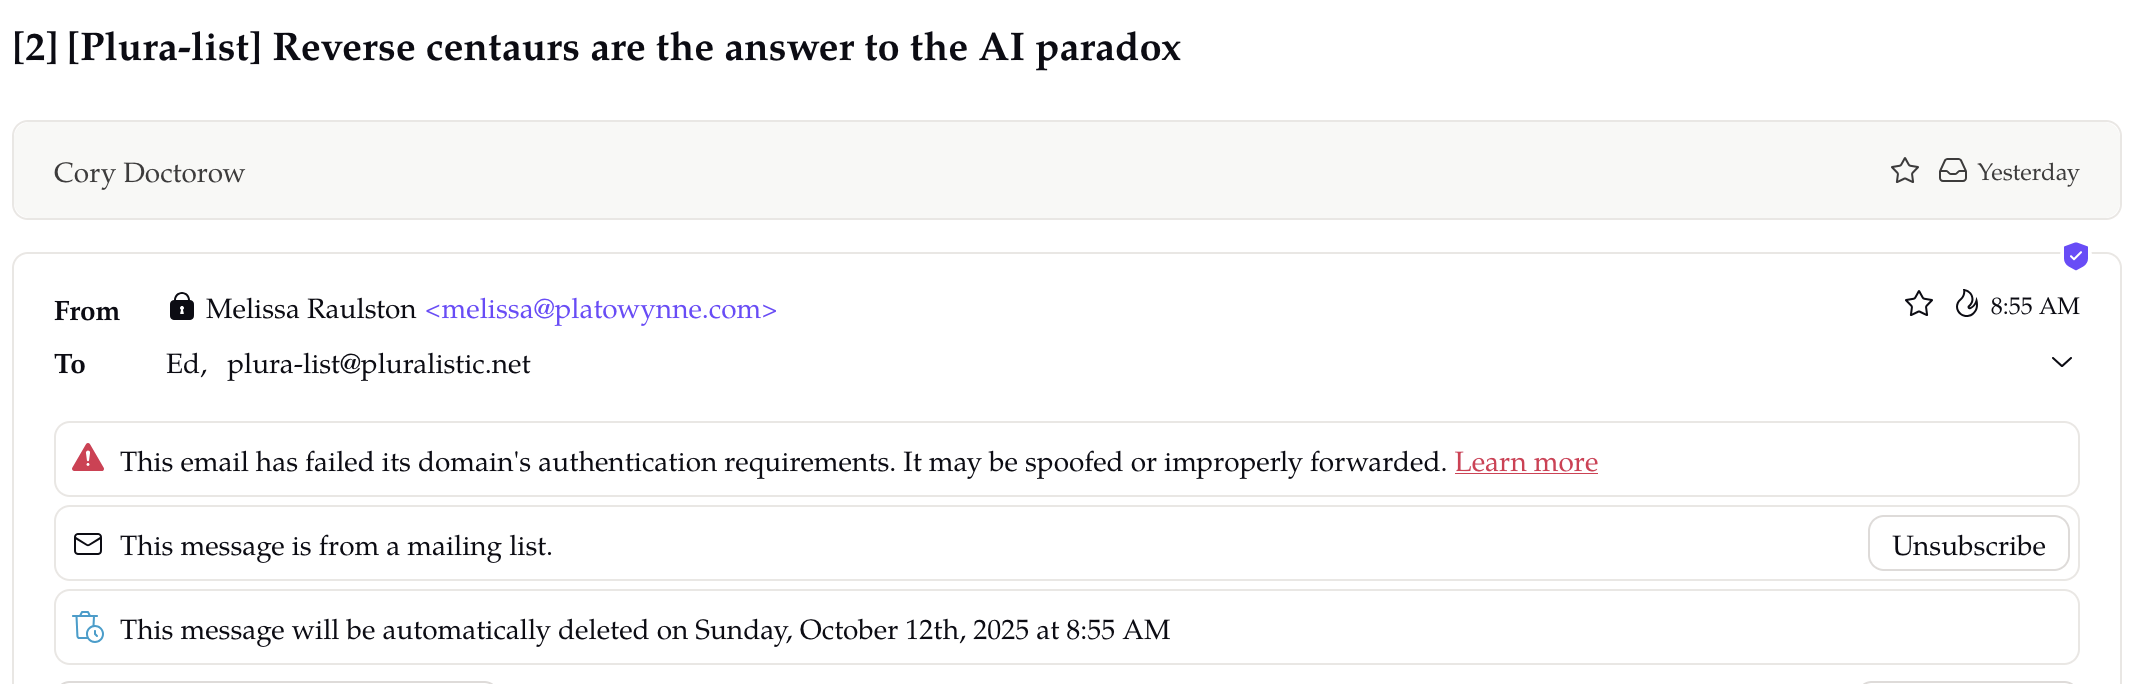Click the auto-deletion notice banner text
Viewport: 2144px width, 684px height.
645,630
